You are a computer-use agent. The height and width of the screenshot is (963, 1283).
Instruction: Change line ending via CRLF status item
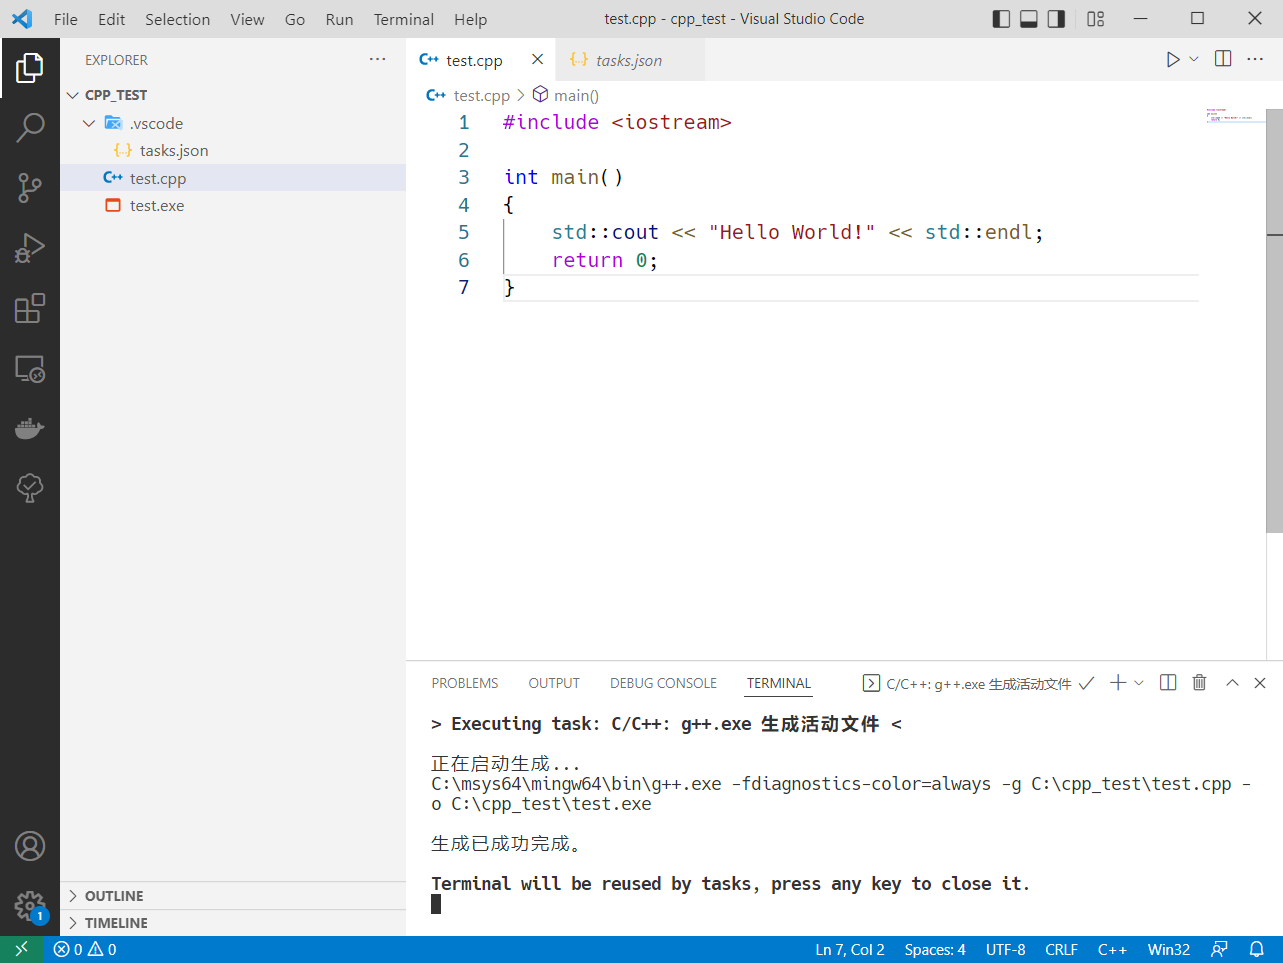(x=1061, y=949)
